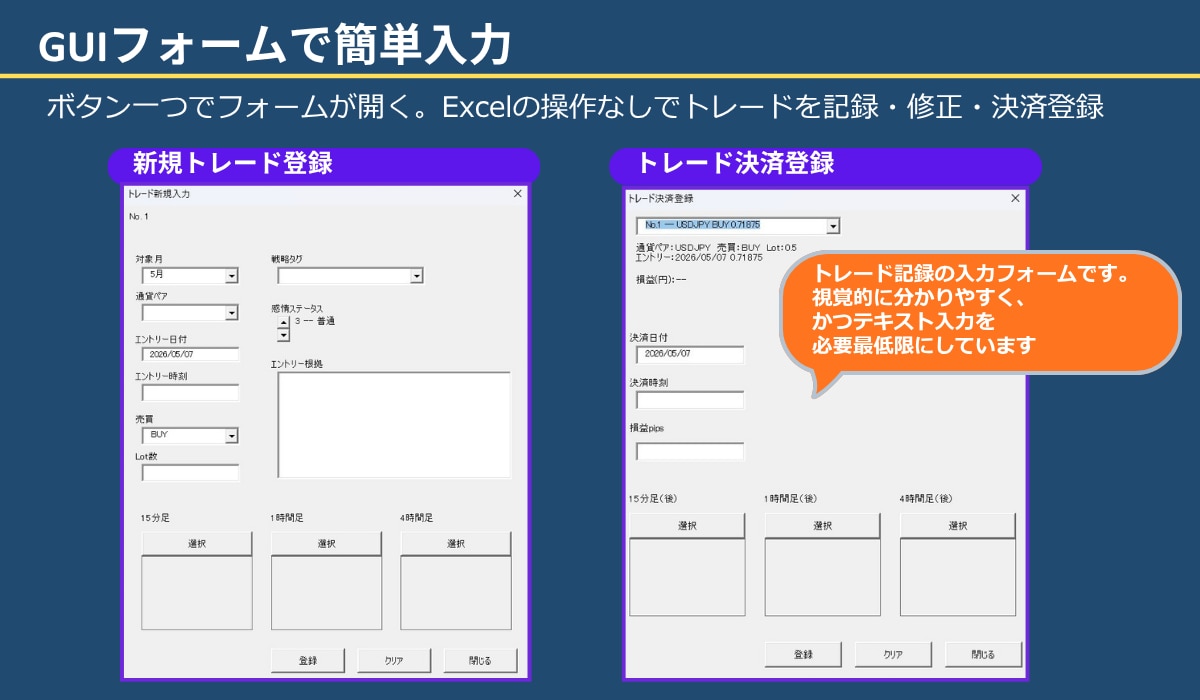
Task: Open the 通貨ペア combo box in new trade form
Action: 190,313
